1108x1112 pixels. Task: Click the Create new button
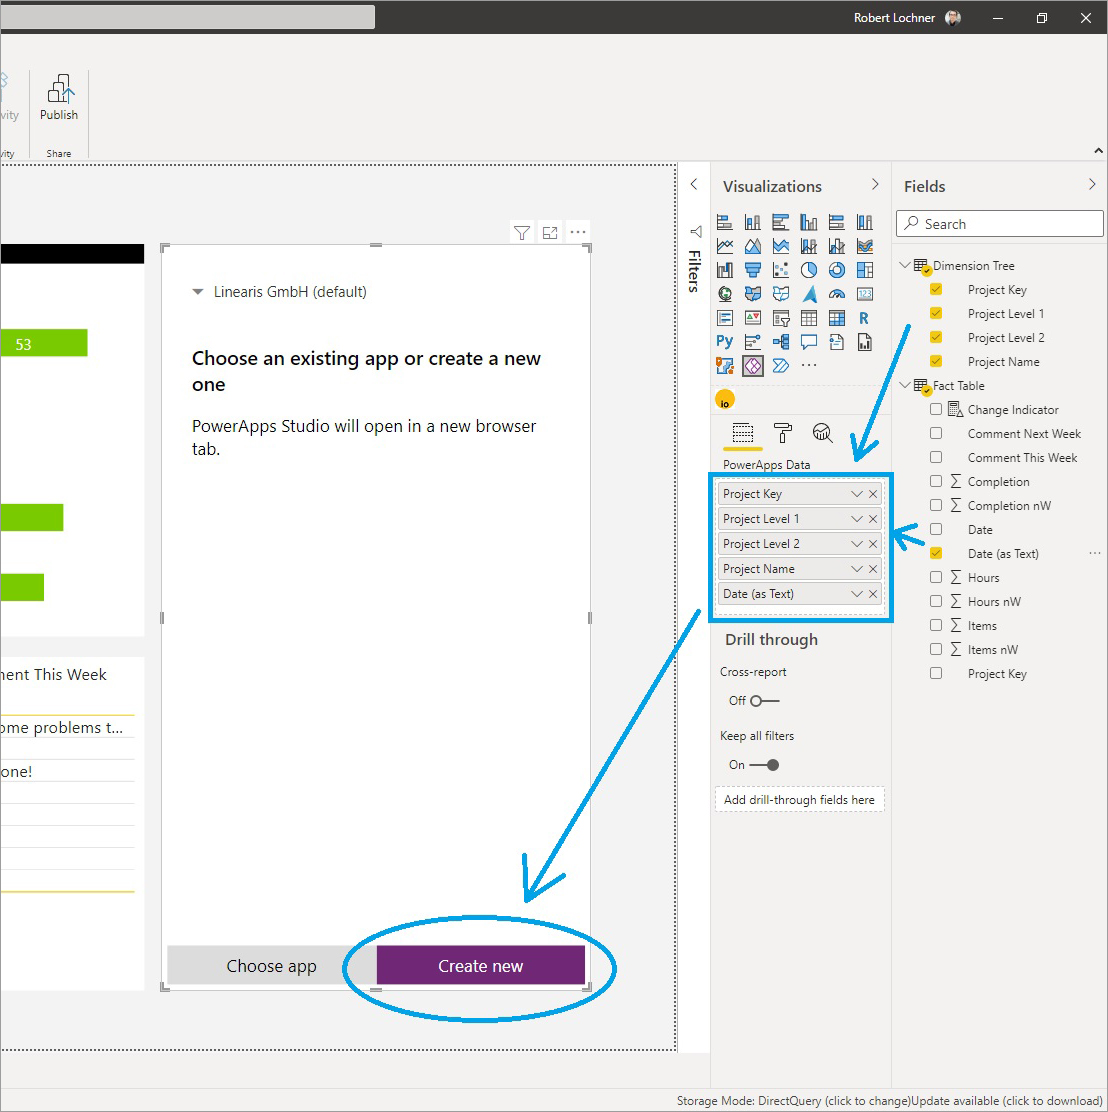(x=480, y=965)
